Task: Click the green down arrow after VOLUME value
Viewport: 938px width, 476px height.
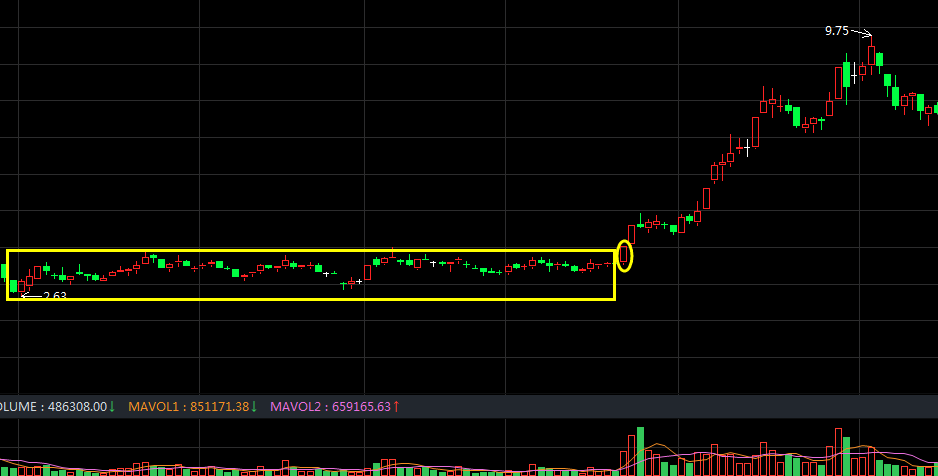Action: pyautogui.click(x=112, y=407)
